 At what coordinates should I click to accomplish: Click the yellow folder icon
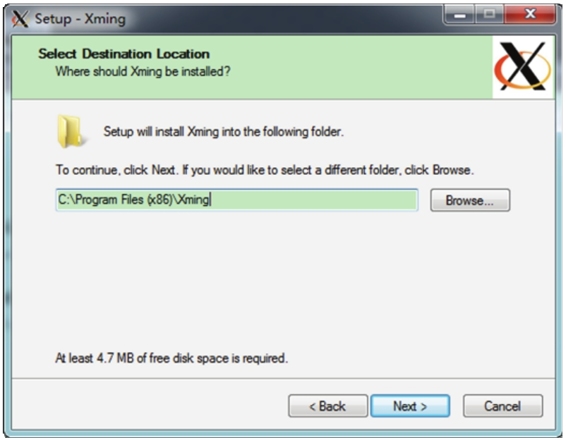(x=70, y=131)
